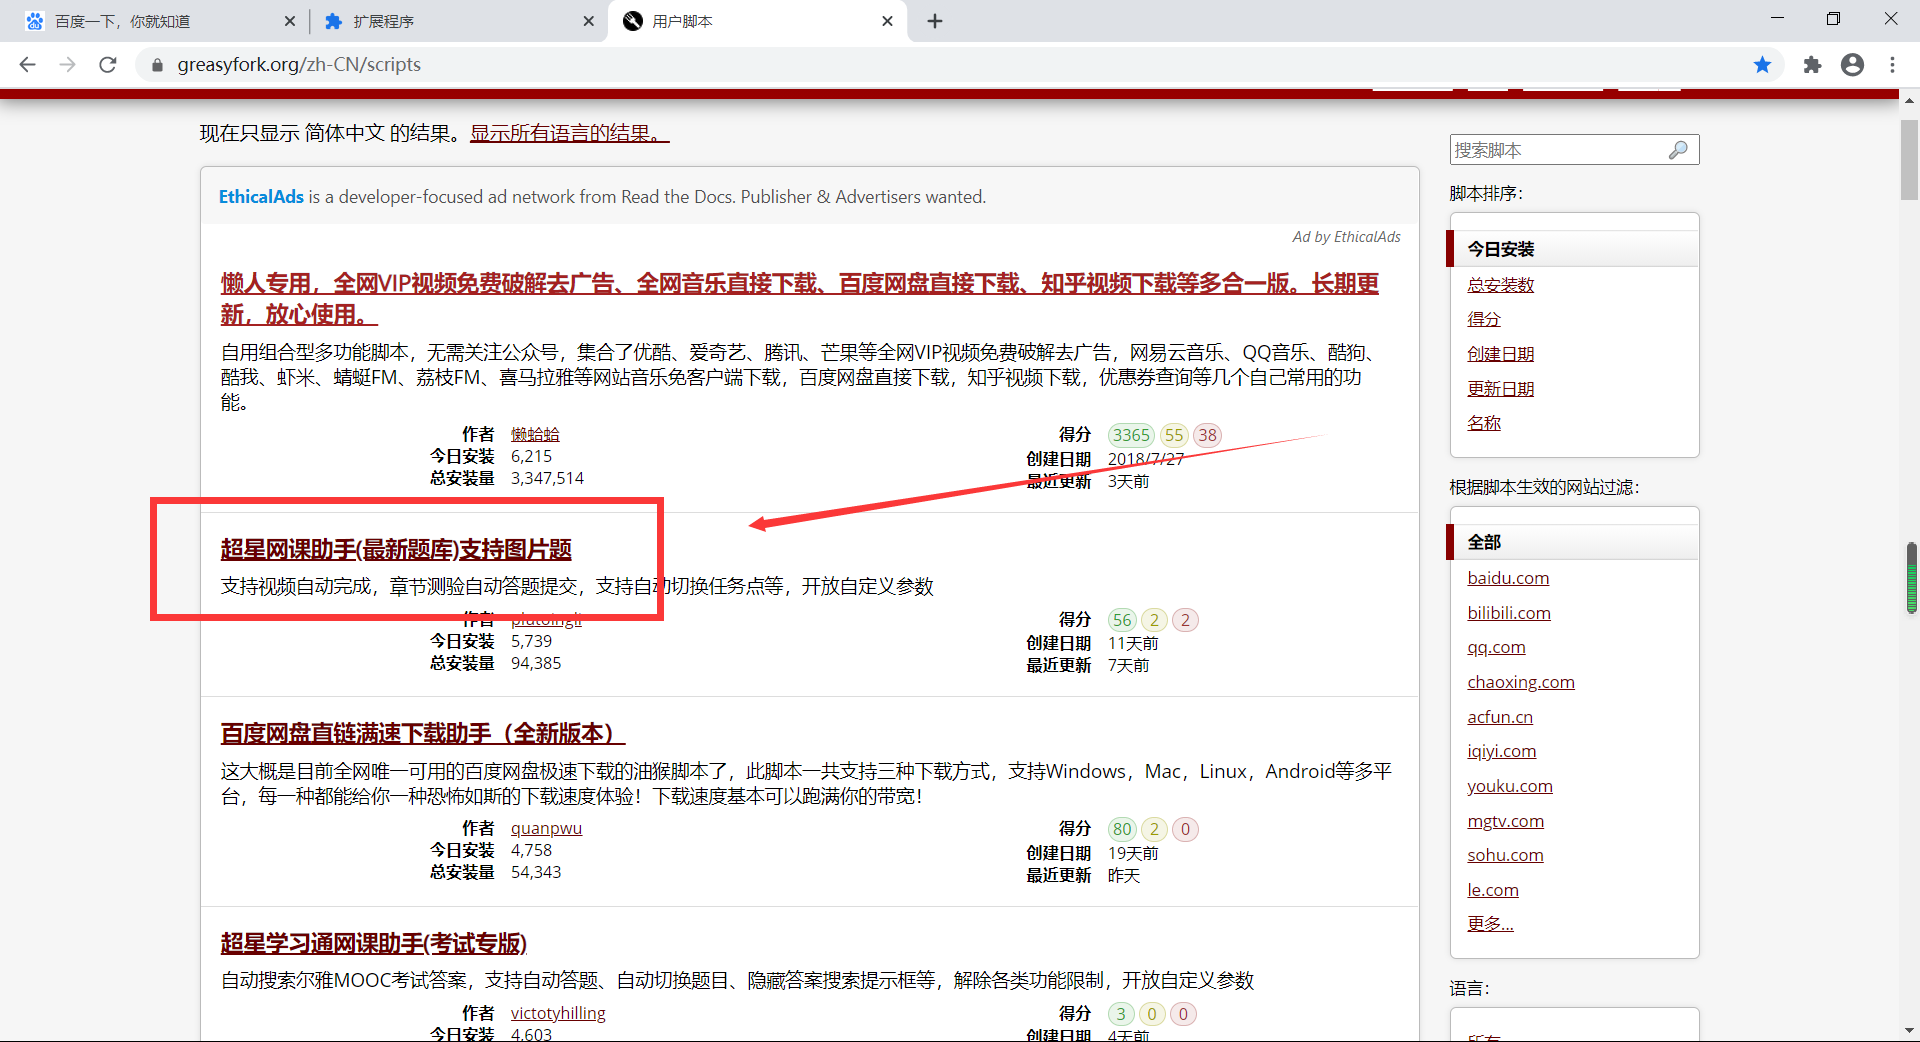The image size is (1920, 1042).
Task: Select 今日安装 sort option
Action: [1500, 249]
